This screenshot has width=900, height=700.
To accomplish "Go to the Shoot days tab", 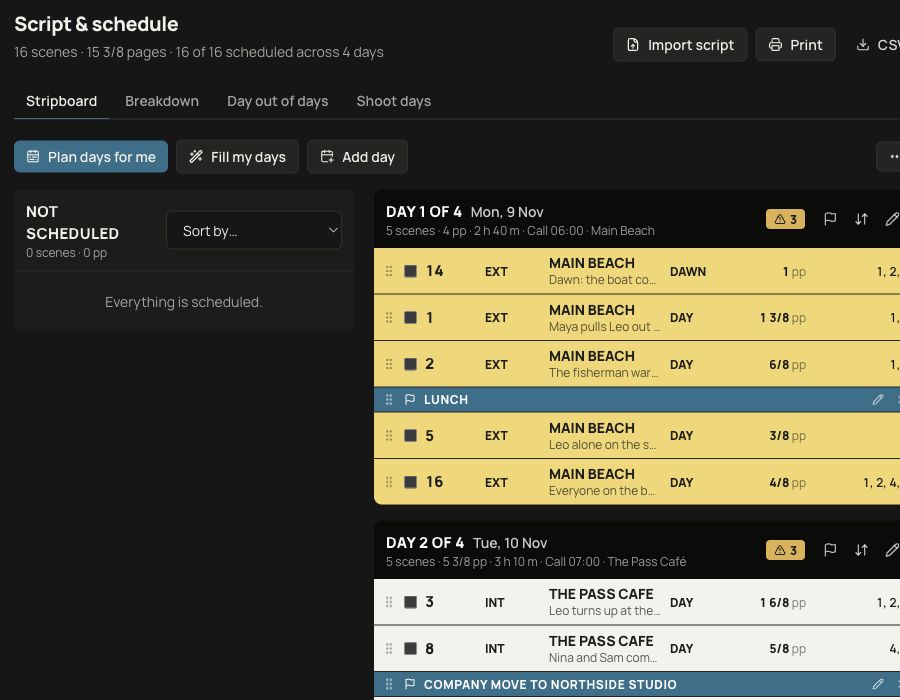I will pyautogui.click(x=393, y=101).
